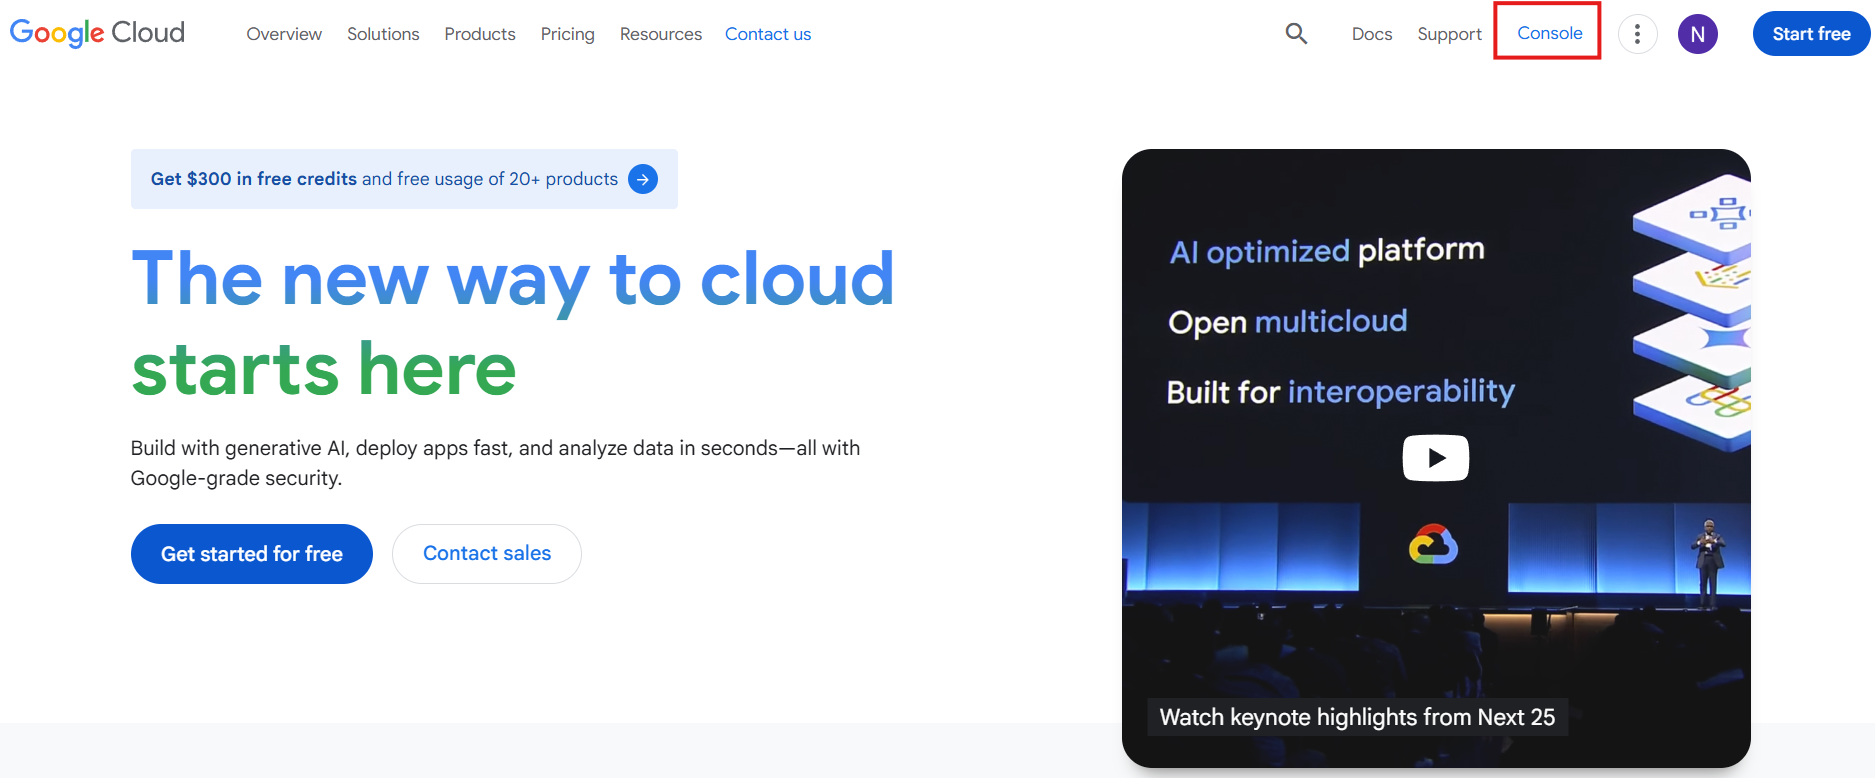Expand the Solutions menu
The width and height of the screenshot is (1875, 778).
[x=383, y=34]
